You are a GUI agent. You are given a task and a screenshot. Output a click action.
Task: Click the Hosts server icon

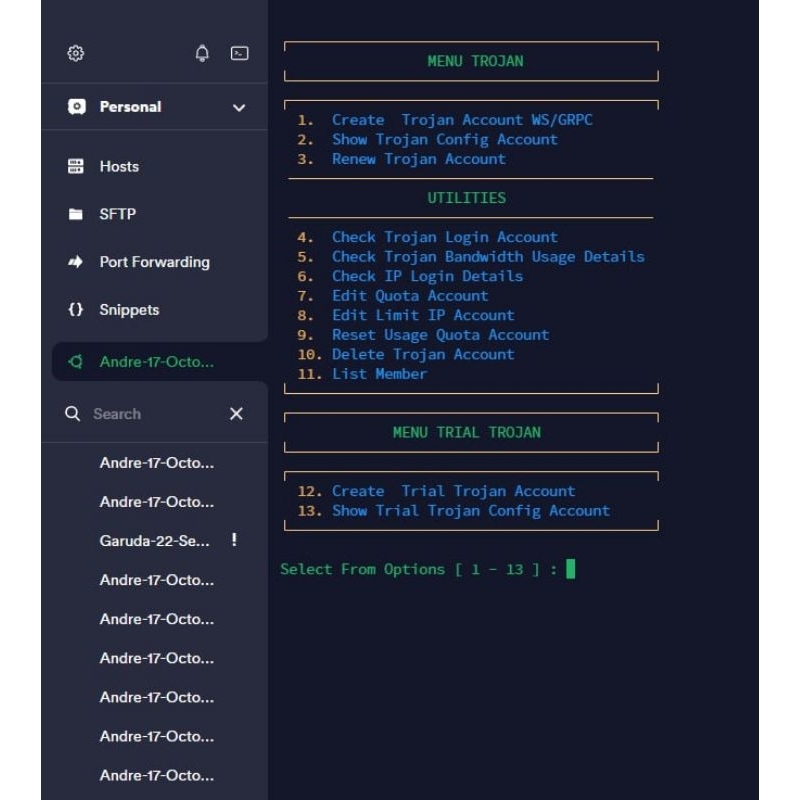[76, 166]
